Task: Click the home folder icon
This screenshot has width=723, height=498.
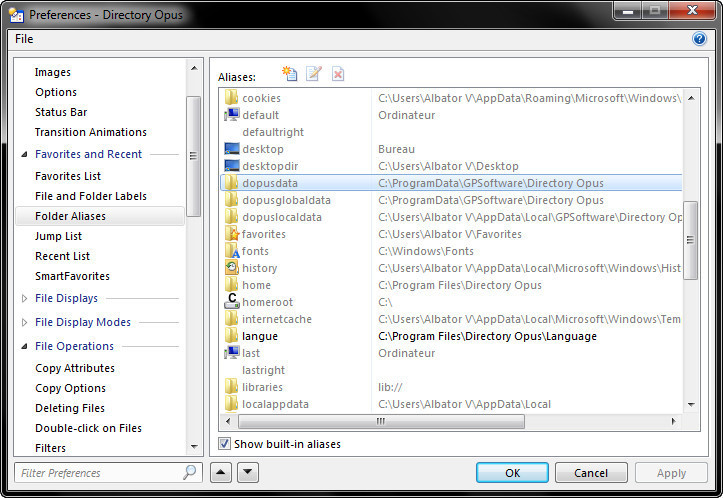Action: pyautogui.click(x=231, y=285)
